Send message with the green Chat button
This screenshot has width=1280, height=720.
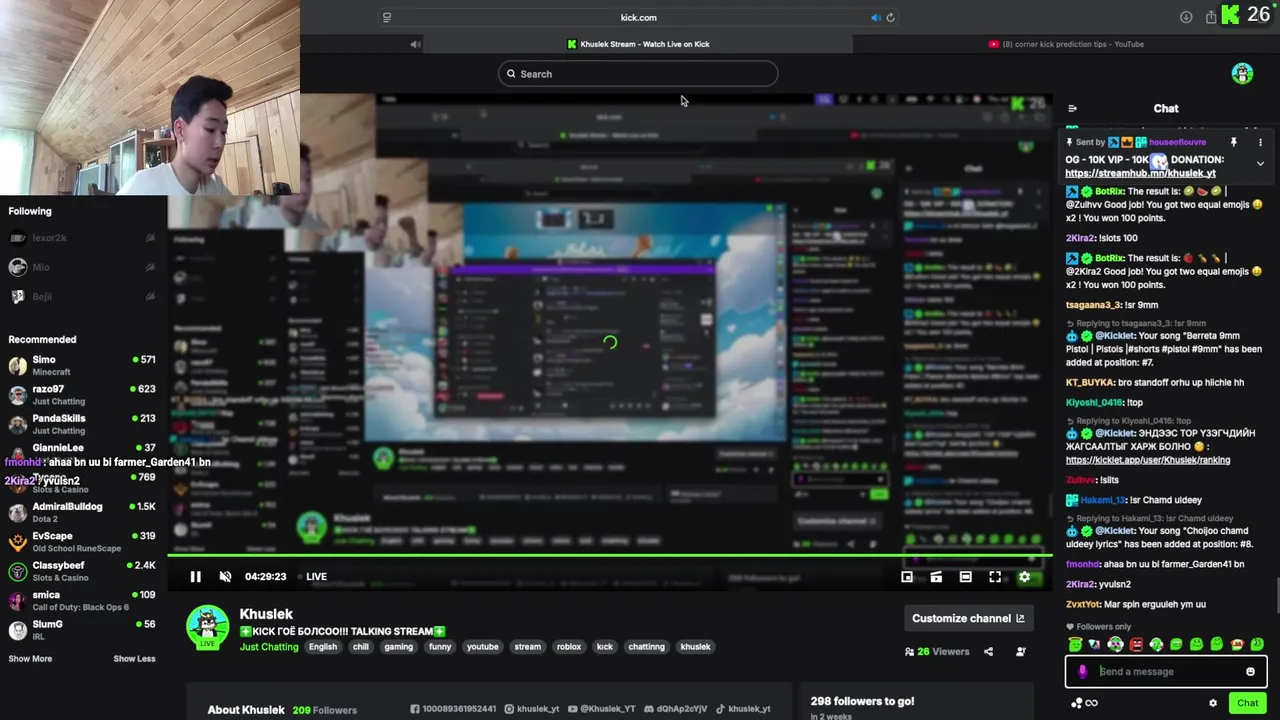[1247, 703]
